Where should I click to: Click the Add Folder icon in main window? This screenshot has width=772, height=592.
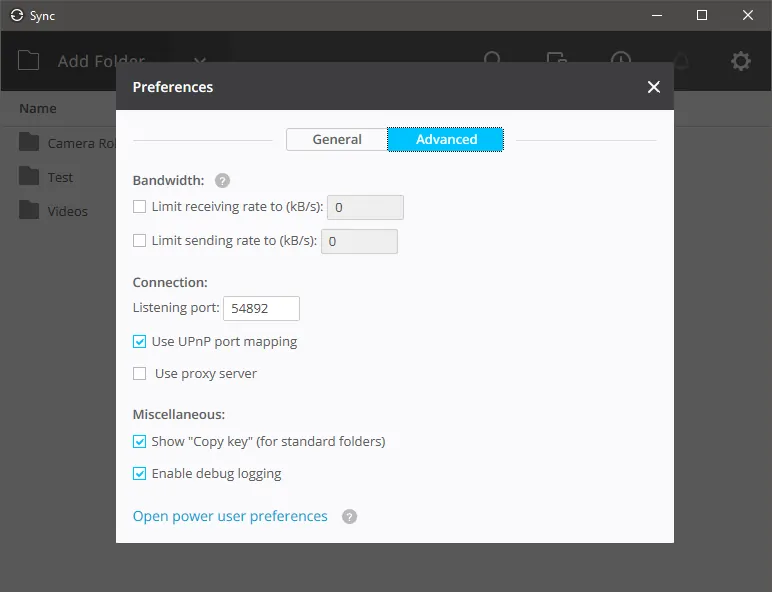[29, 61]
